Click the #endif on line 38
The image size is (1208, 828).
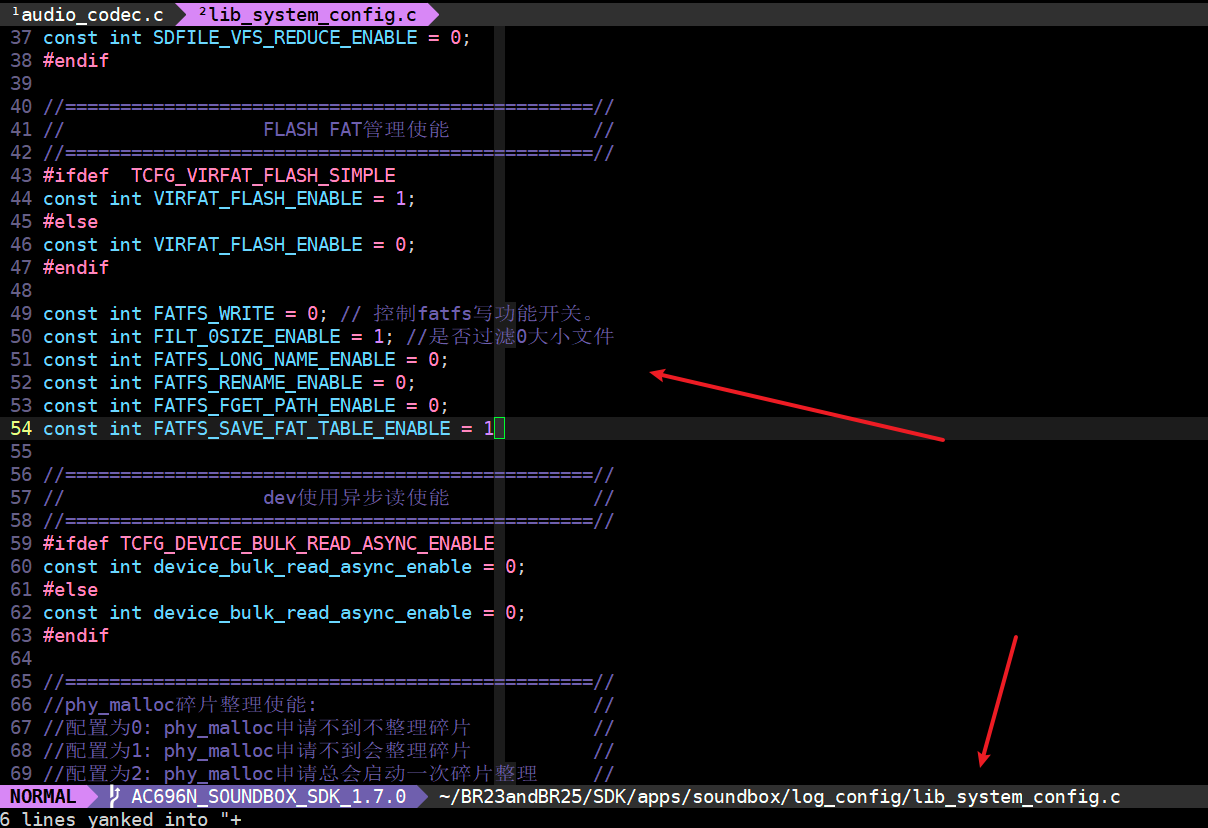click(76, 61)
